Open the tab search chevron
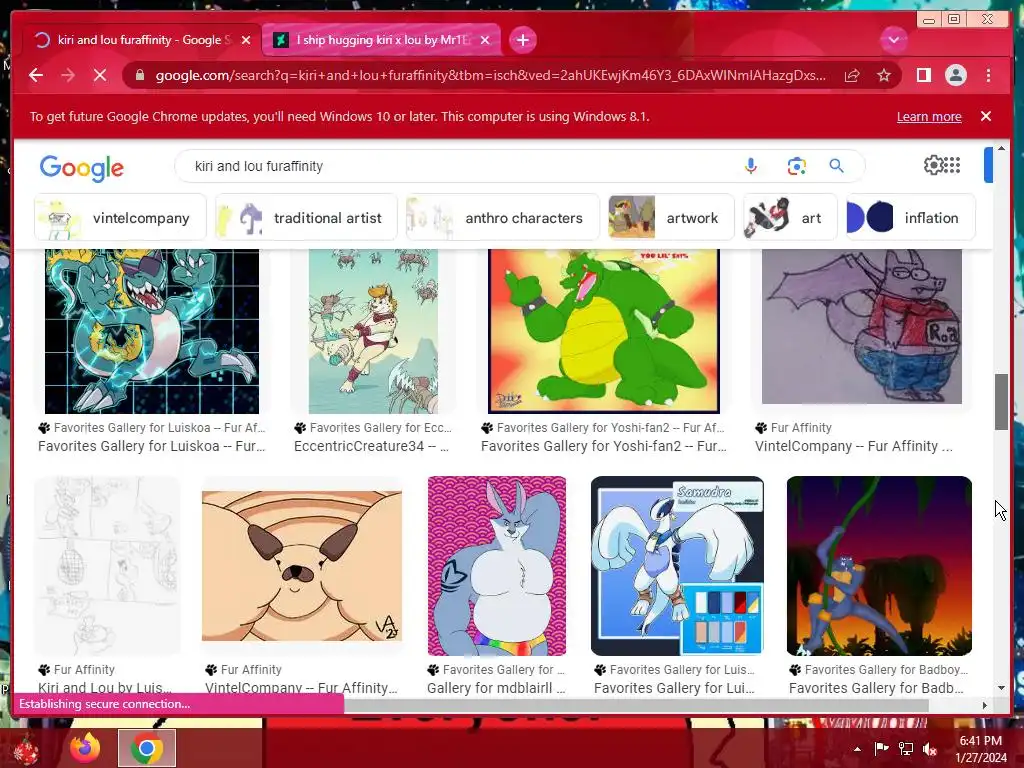This screenshot has height=768, width=1024. pos(893,40)
